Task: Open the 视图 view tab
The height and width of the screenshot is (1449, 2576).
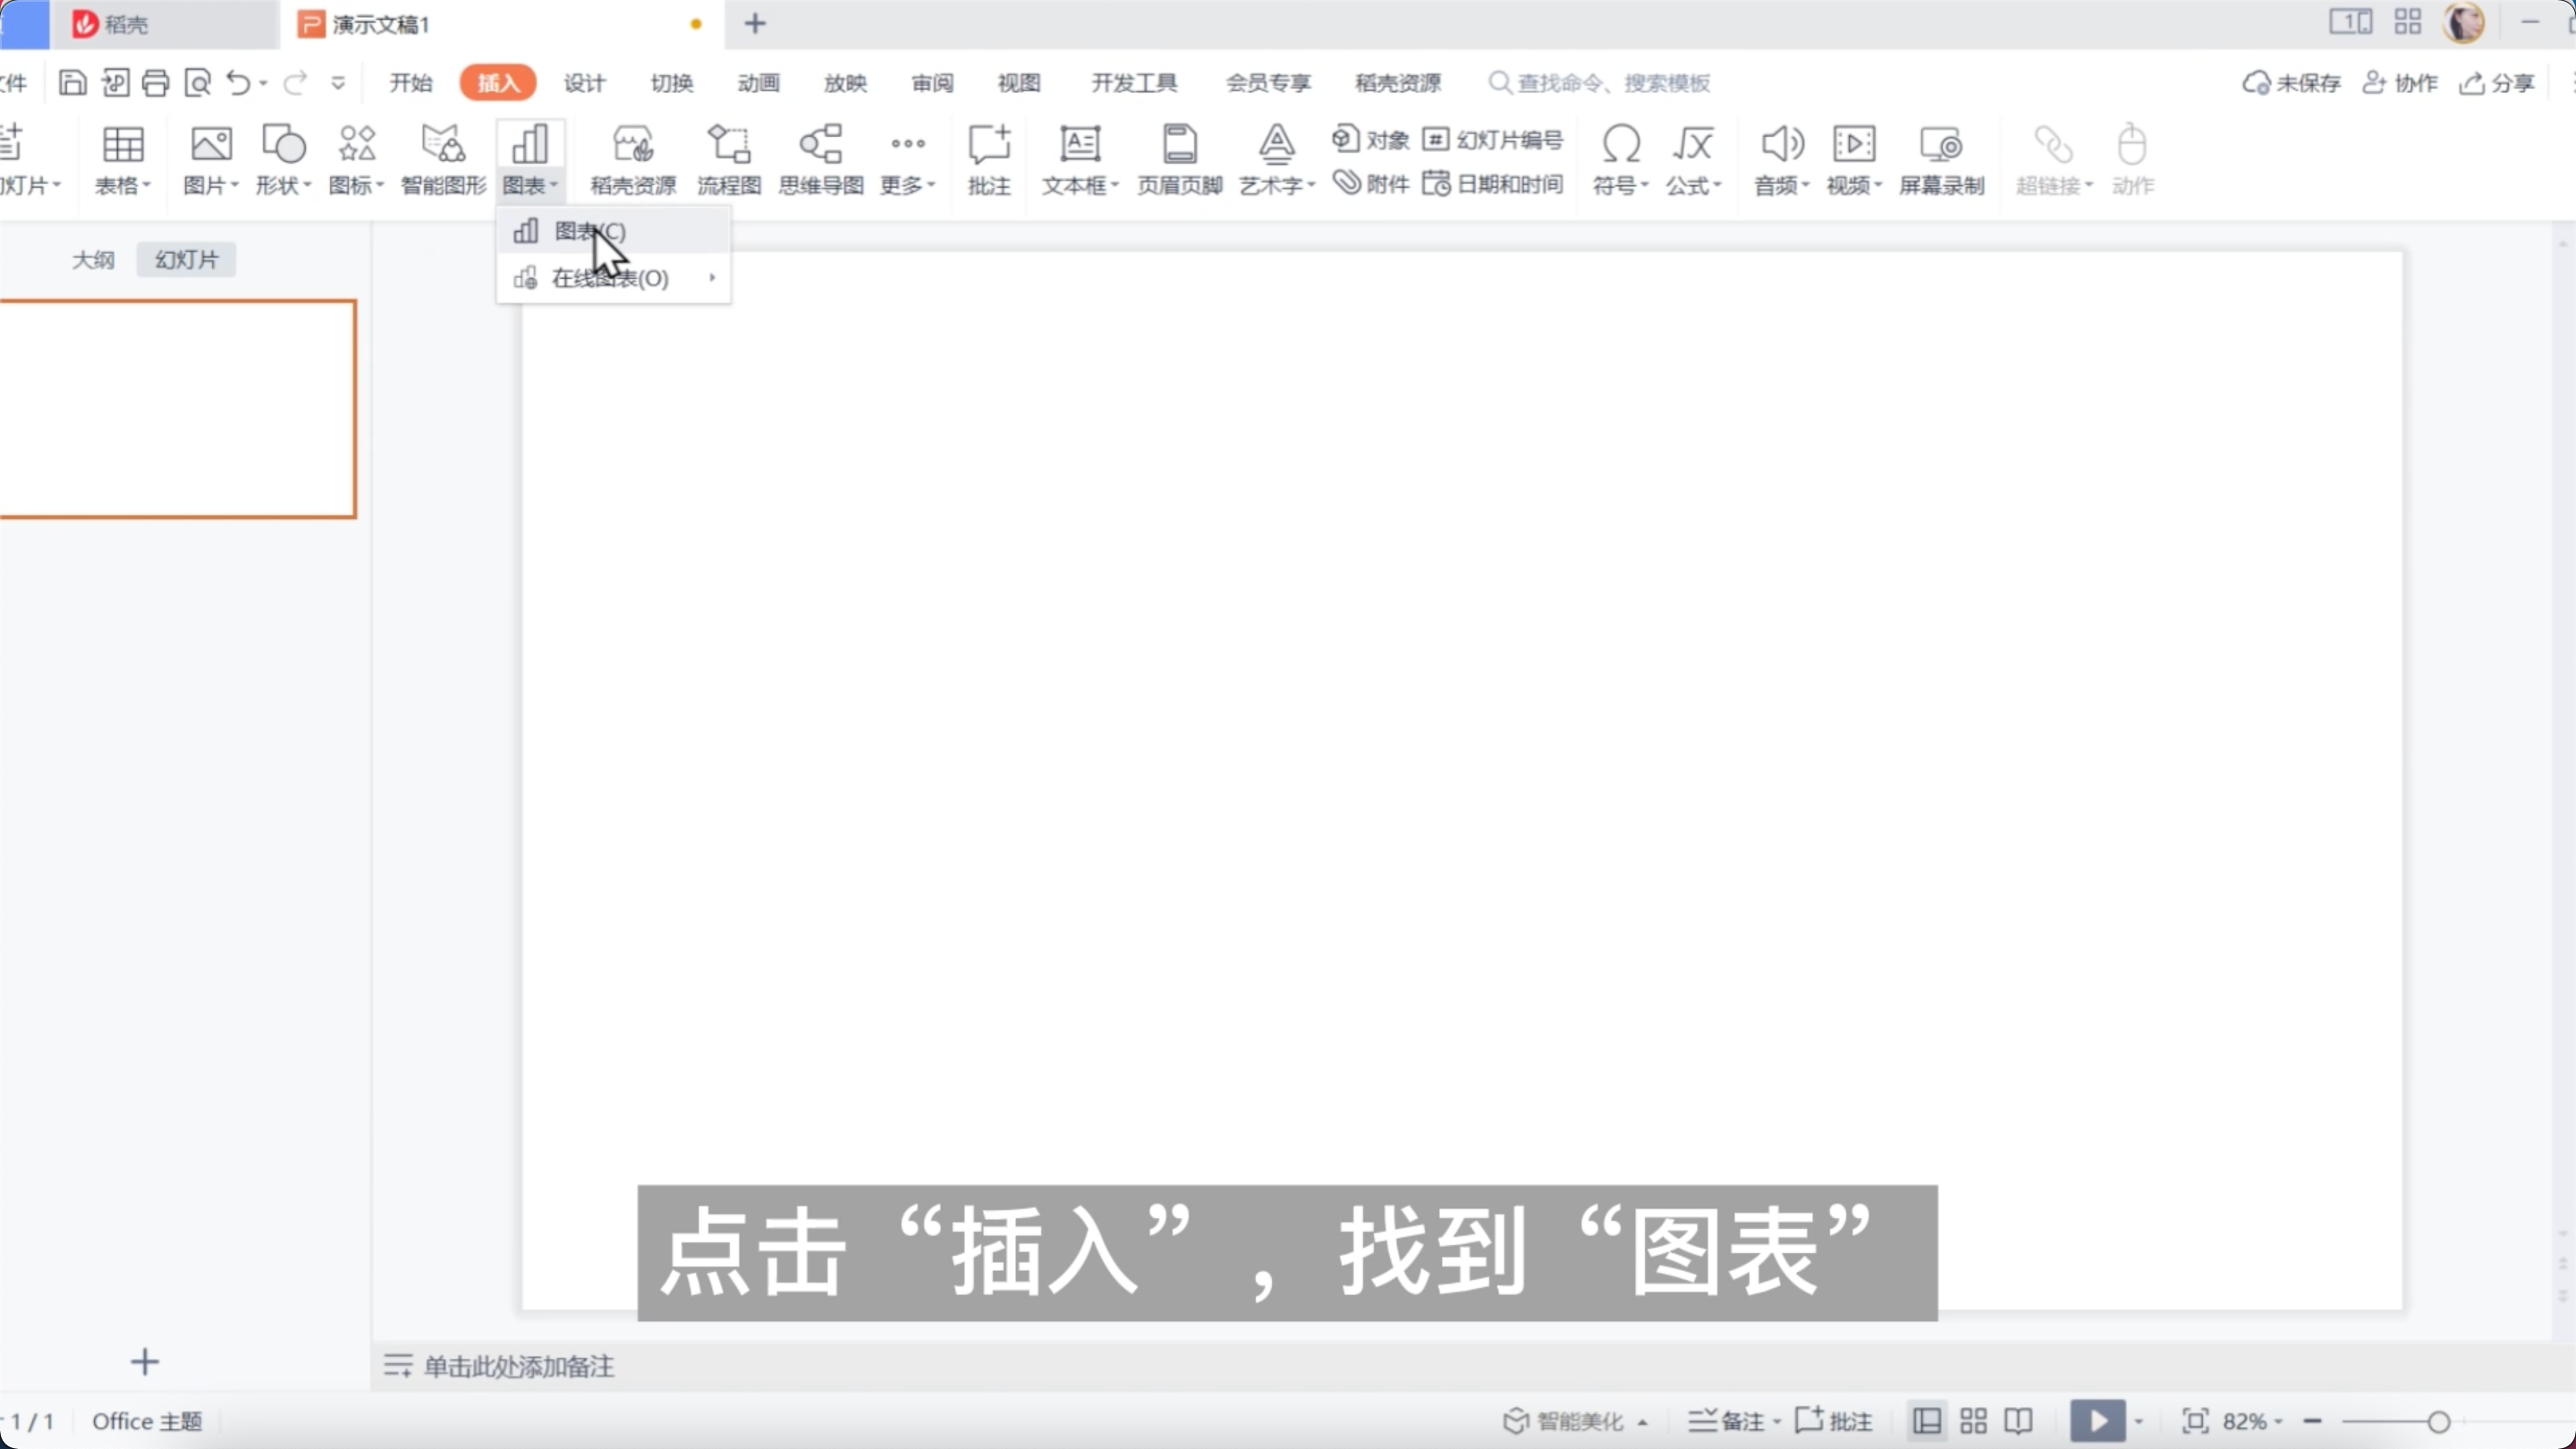Action: [1019, 82]
